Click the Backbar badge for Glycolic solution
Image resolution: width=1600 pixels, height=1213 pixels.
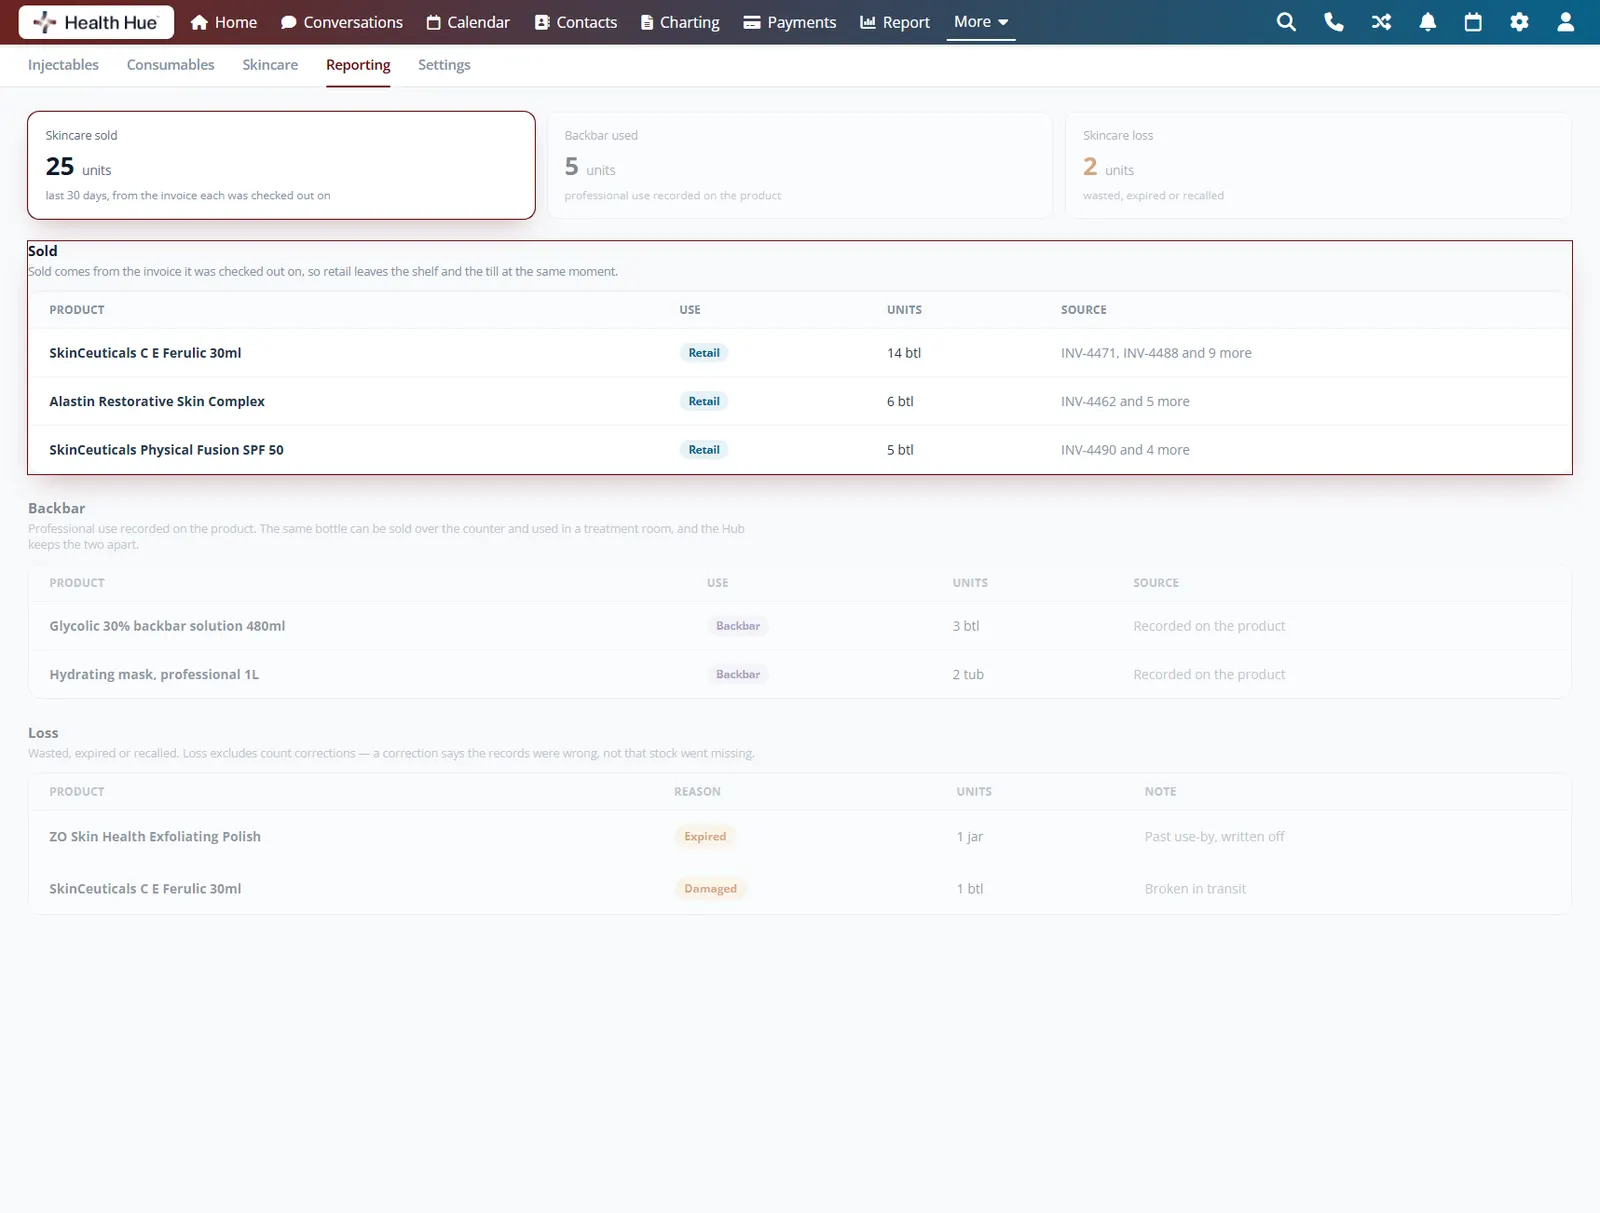click(738, 626)
